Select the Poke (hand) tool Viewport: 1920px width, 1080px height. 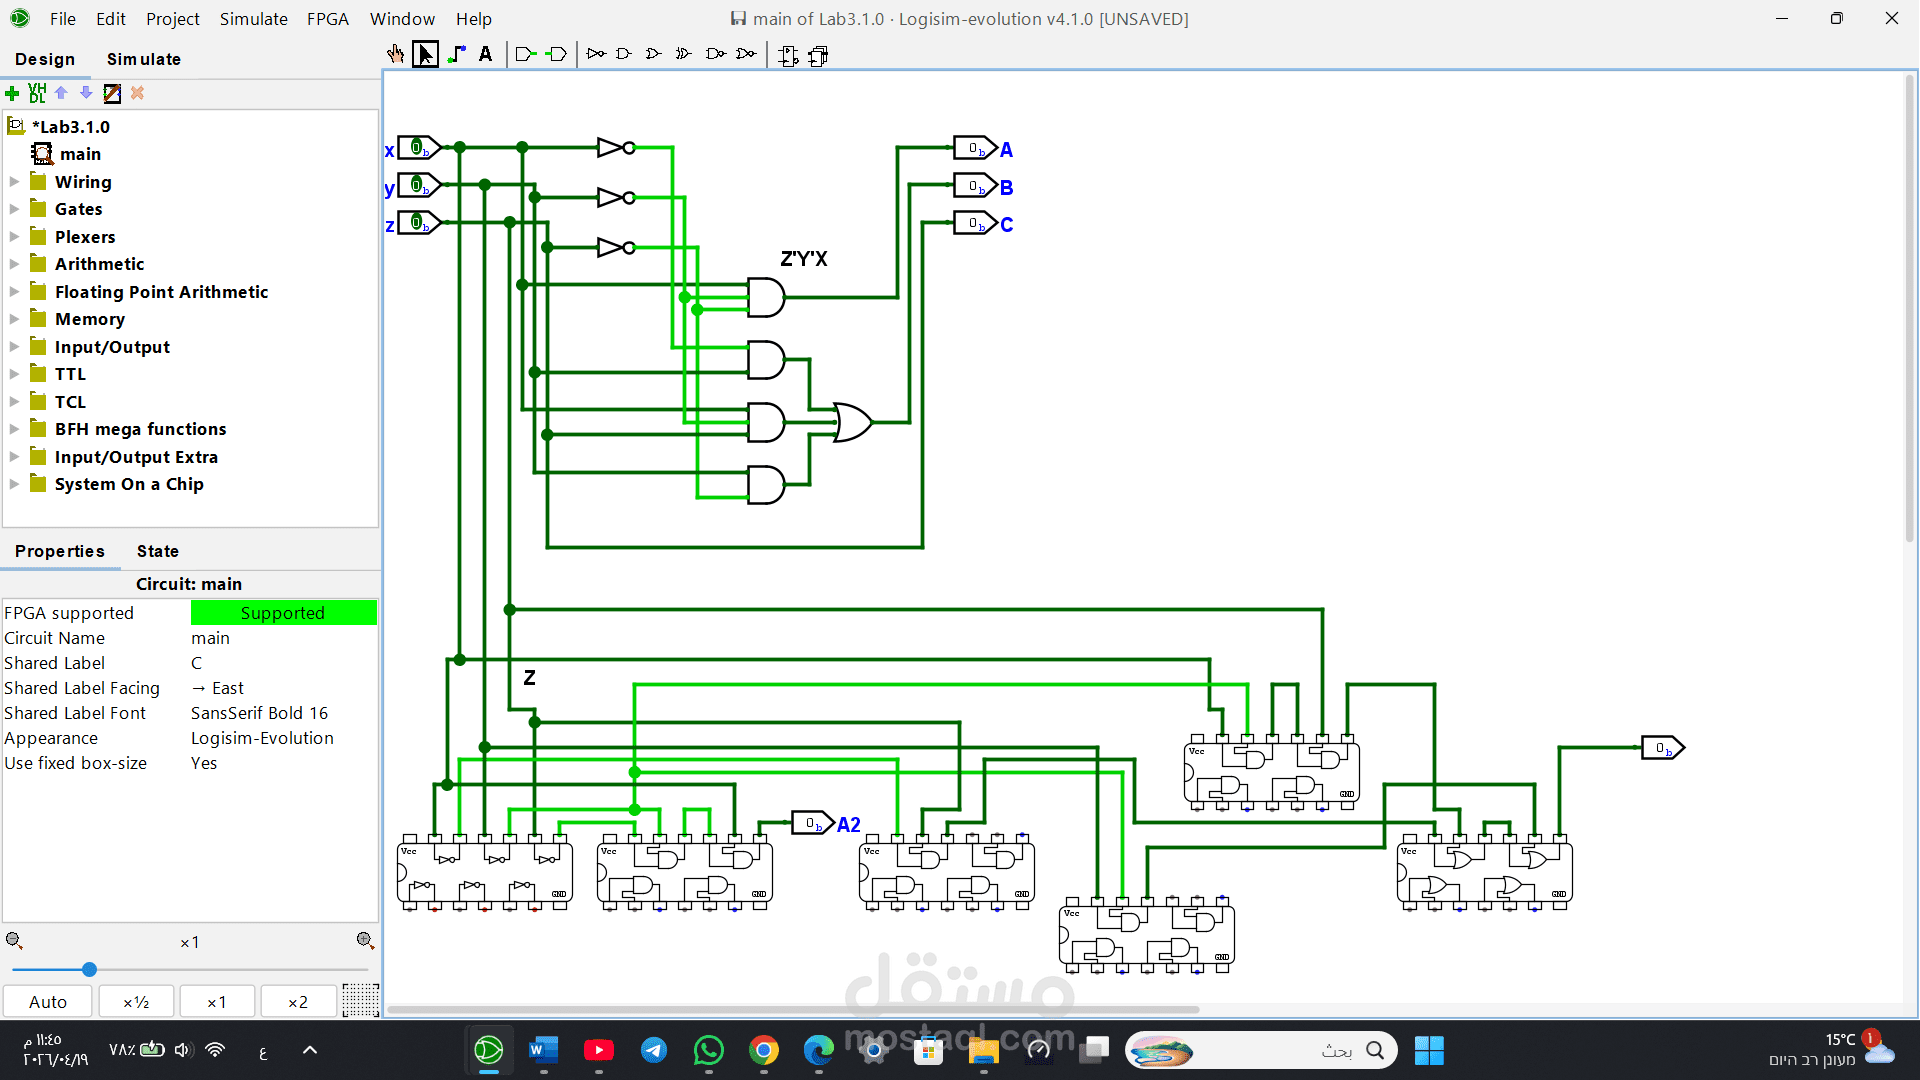point(396,55)
